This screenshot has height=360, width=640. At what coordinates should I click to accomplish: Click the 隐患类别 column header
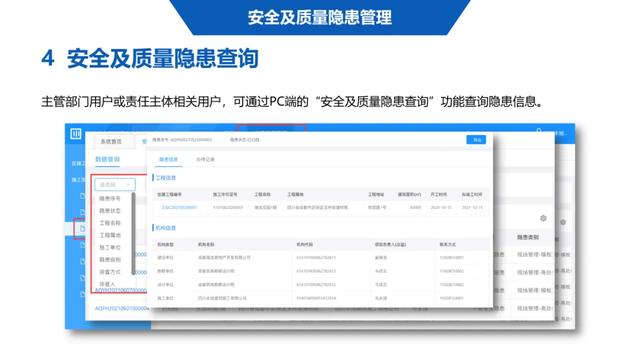click(528, 237)
